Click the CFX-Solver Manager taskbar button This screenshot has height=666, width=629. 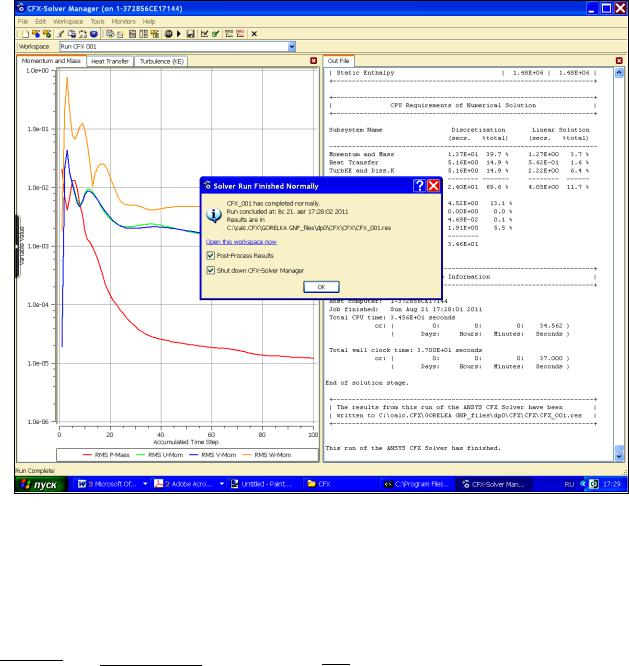[x=495, y=484]
